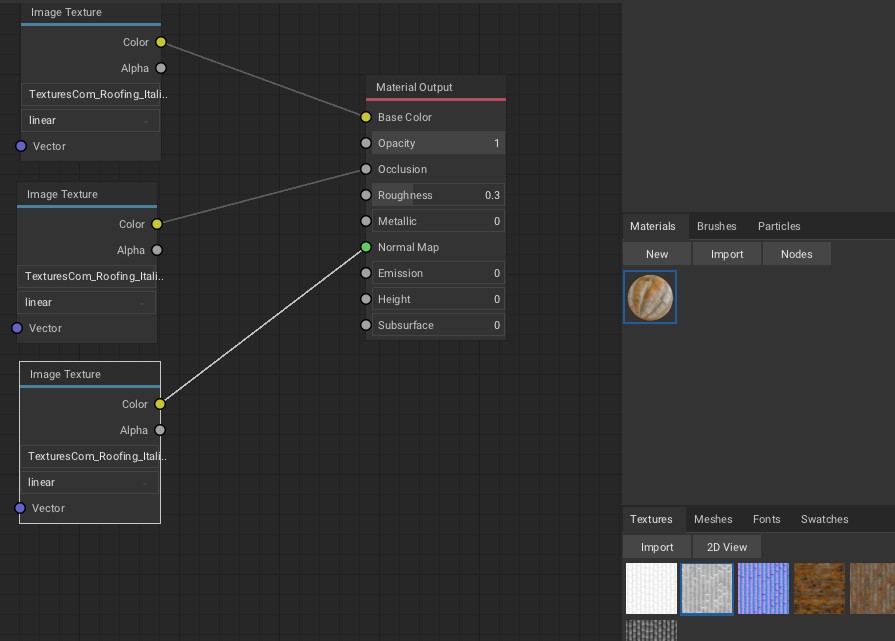Screen dimensions: 895x641
Task: Open linear color space dropdown on top Image Texture
Action: click(x=90, y=120)
